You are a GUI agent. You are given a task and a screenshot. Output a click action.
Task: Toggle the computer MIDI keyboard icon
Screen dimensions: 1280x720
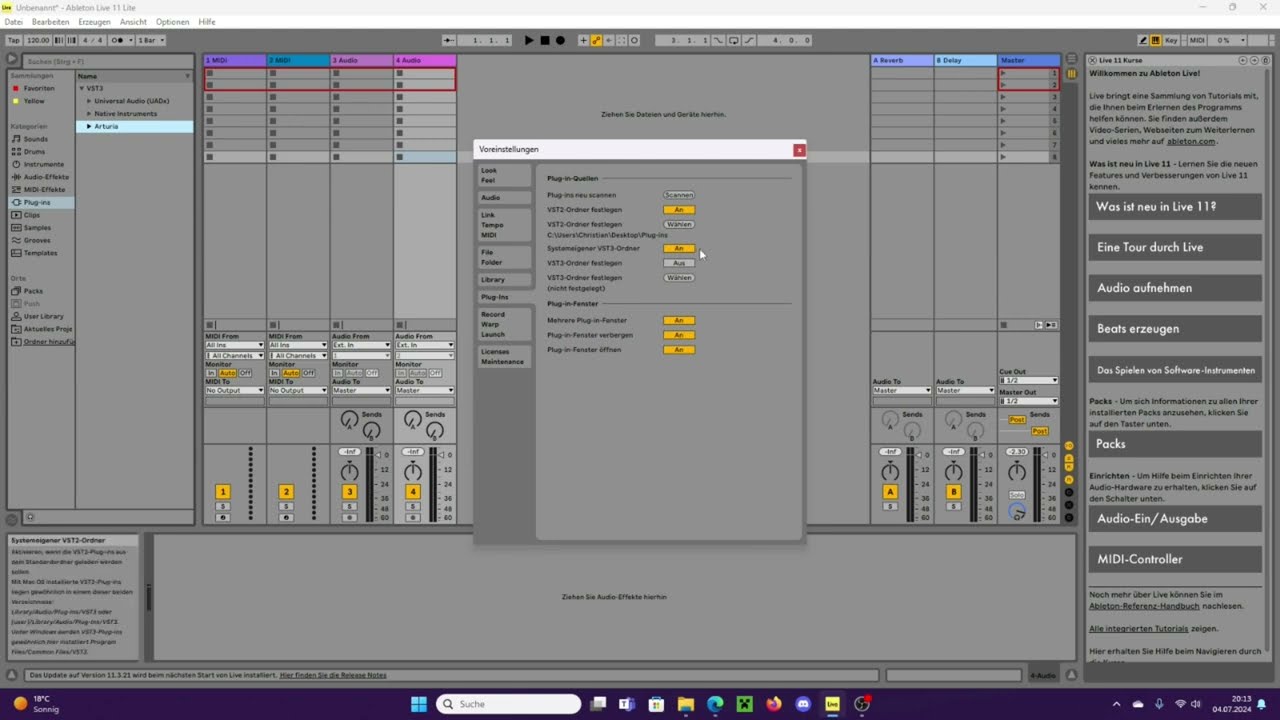[1156, 40]
